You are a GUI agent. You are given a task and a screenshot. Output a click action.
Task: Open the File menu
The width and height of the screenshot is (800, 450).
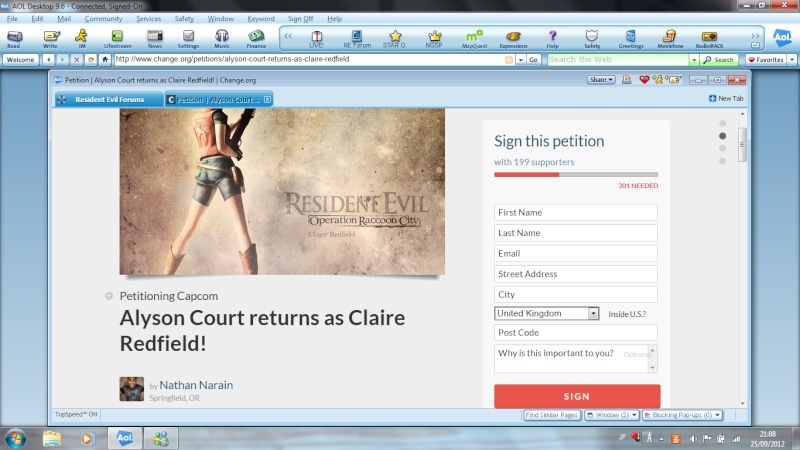[12, 18]
